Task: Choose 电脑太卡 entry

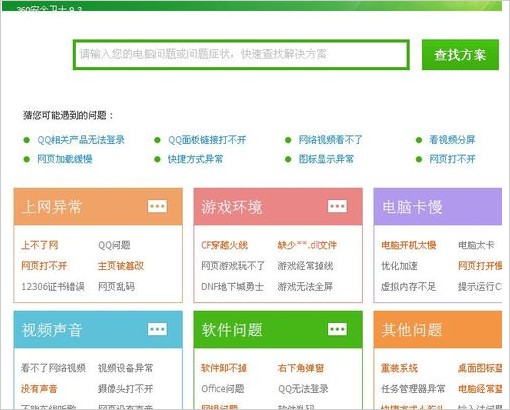Action: 476,245
